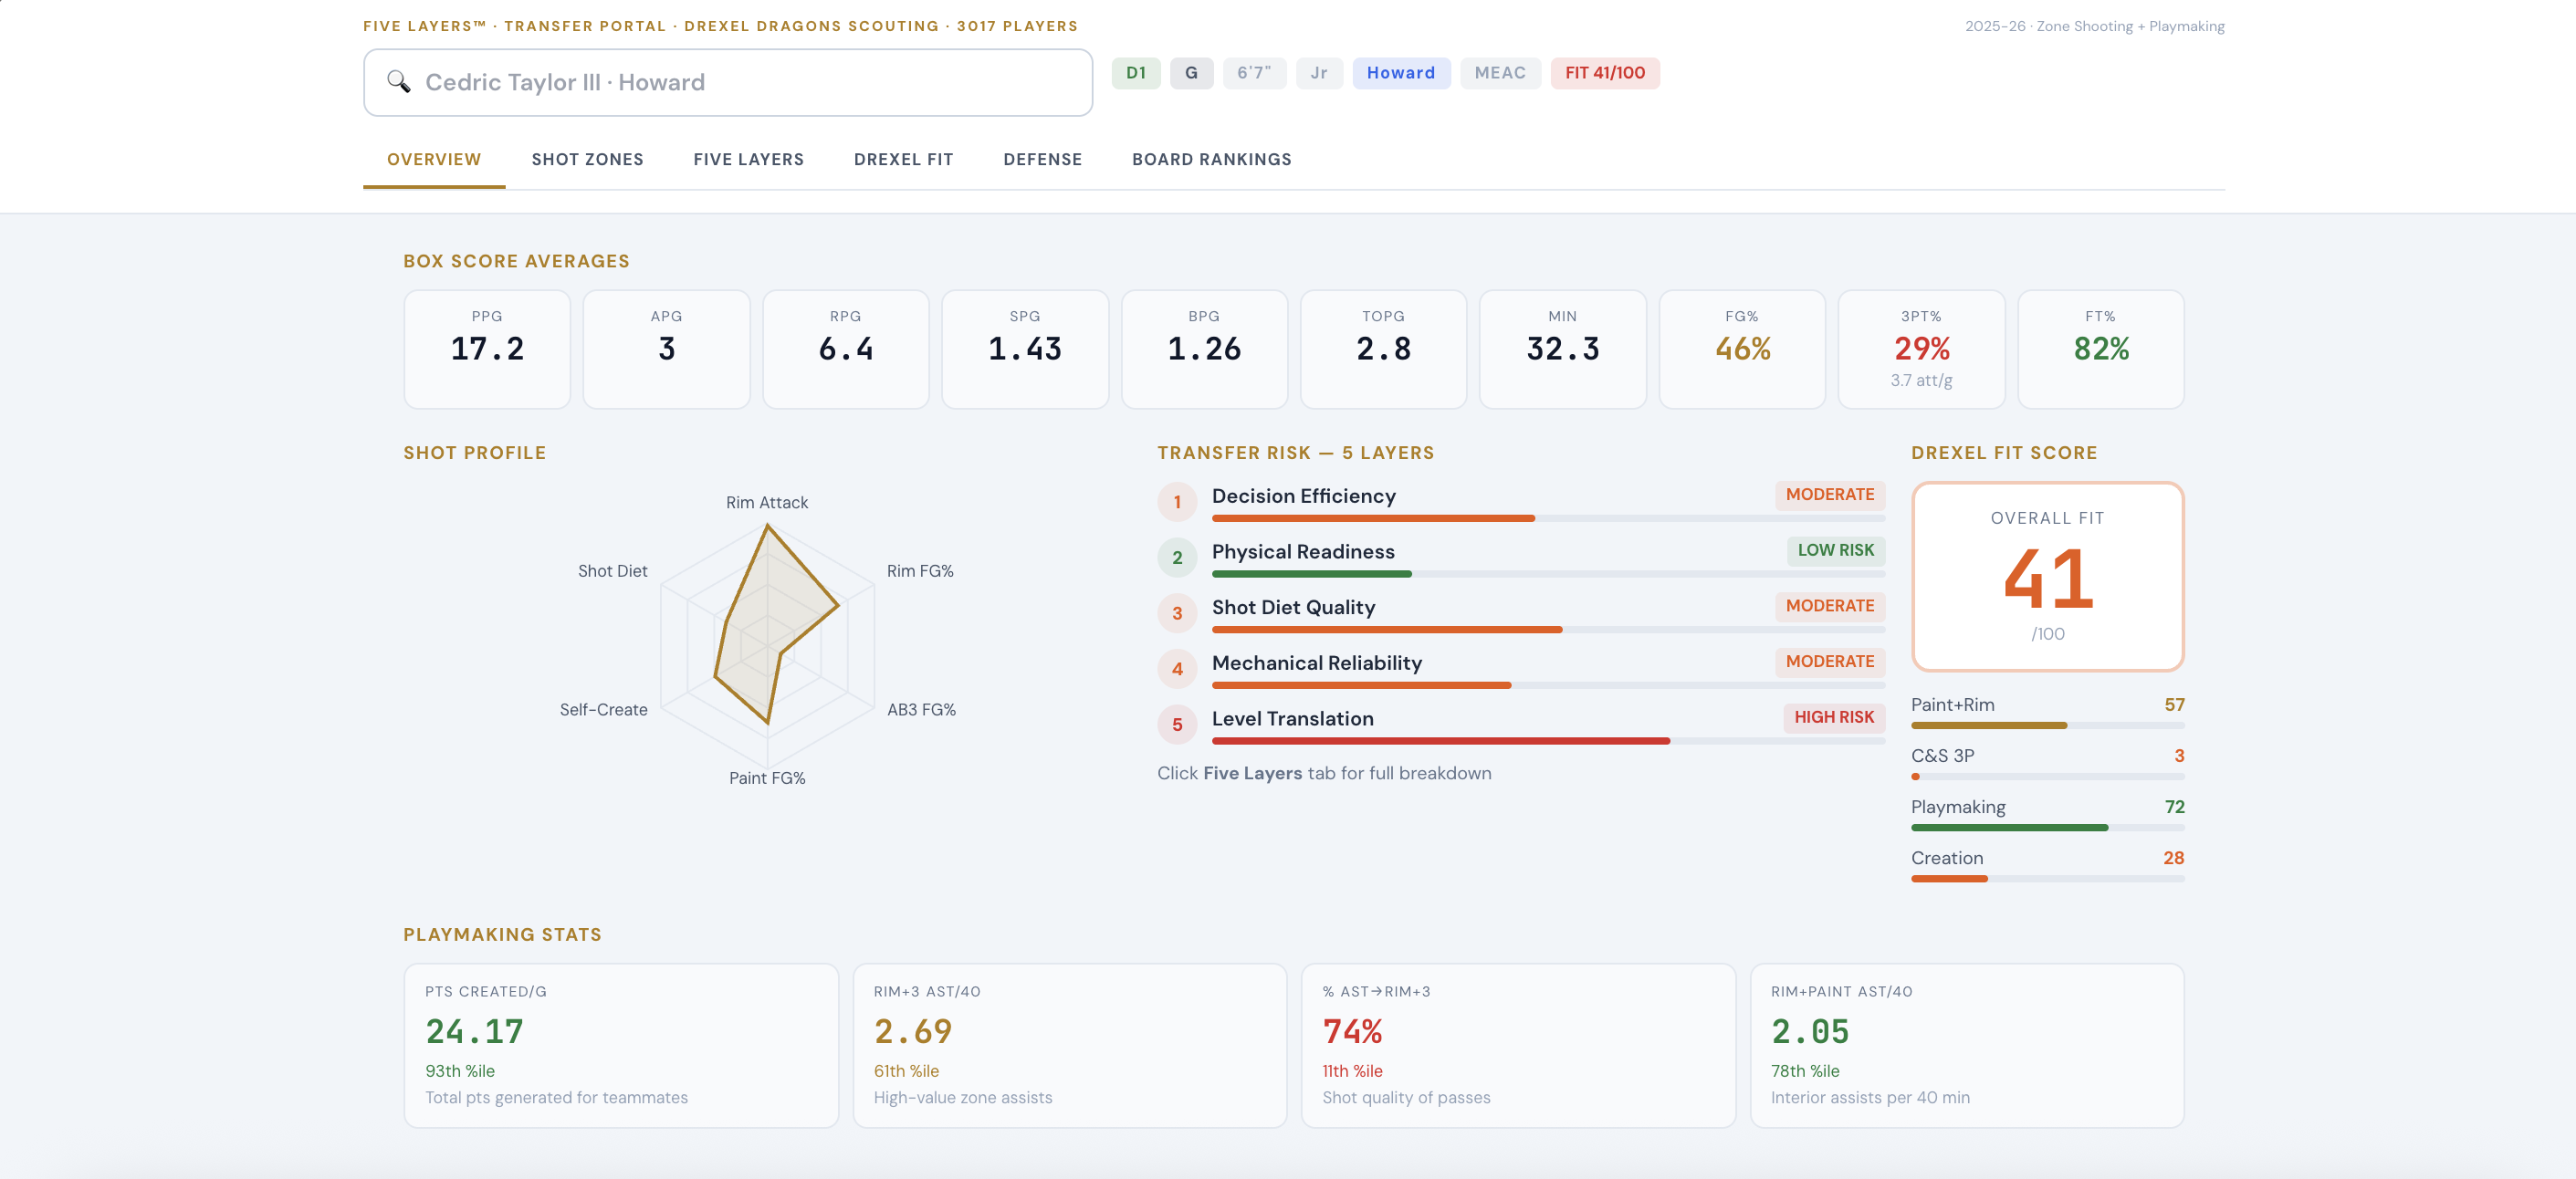Image resolution: width=2576 pixels, height=1179 pixels.
Task: Select the PPG 17.2 stat card
Action: tap(487, 349)
